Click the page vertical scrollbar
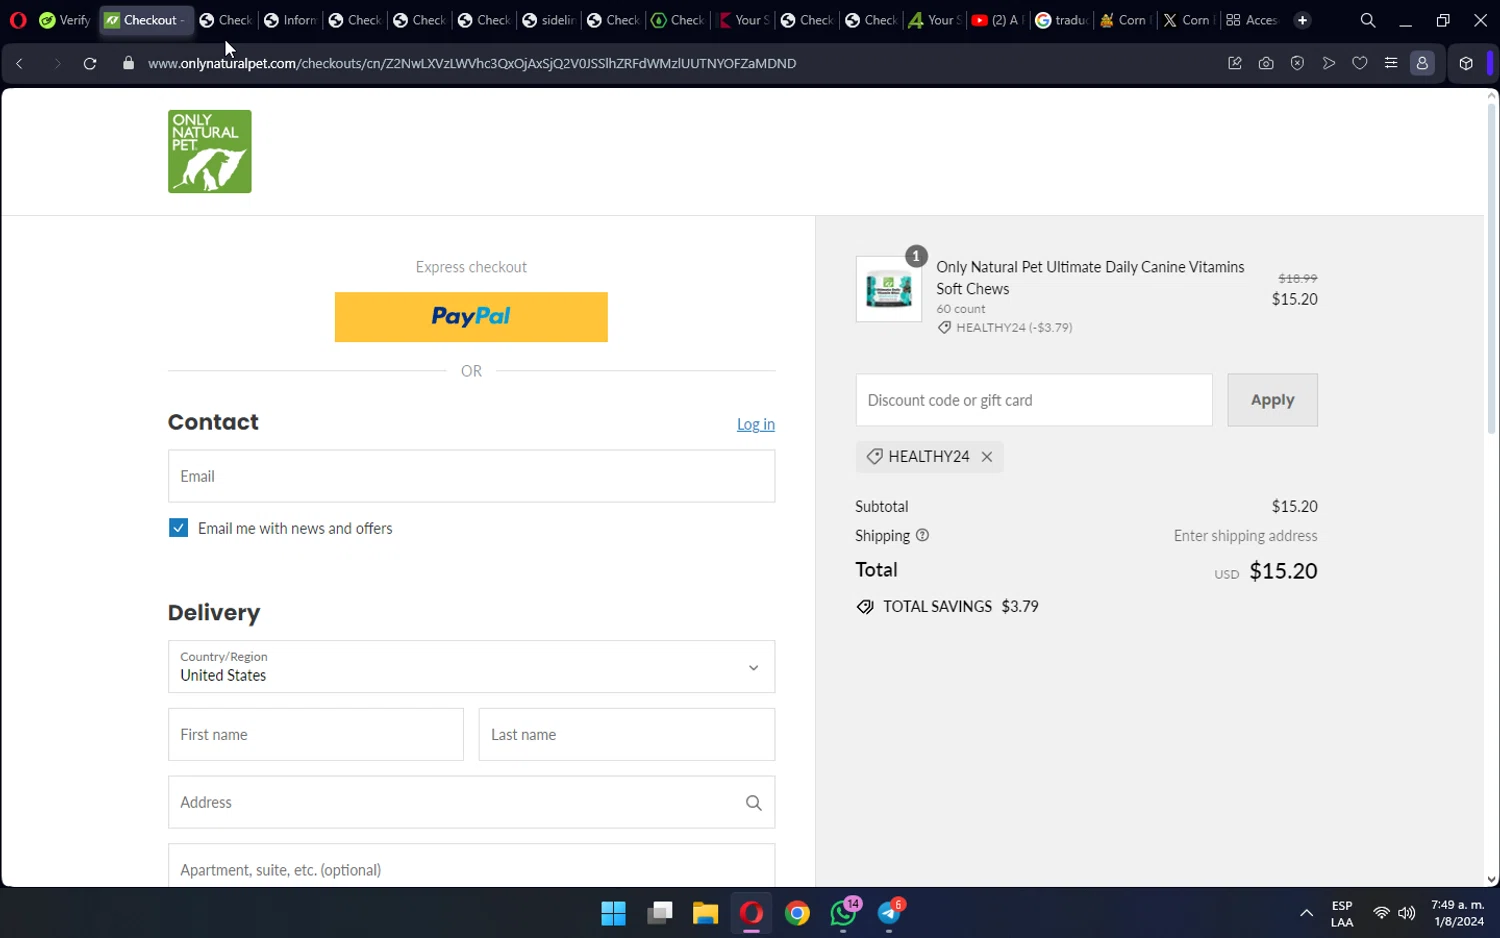This screenshot has height=938, width=1500. pos(1492,270)
